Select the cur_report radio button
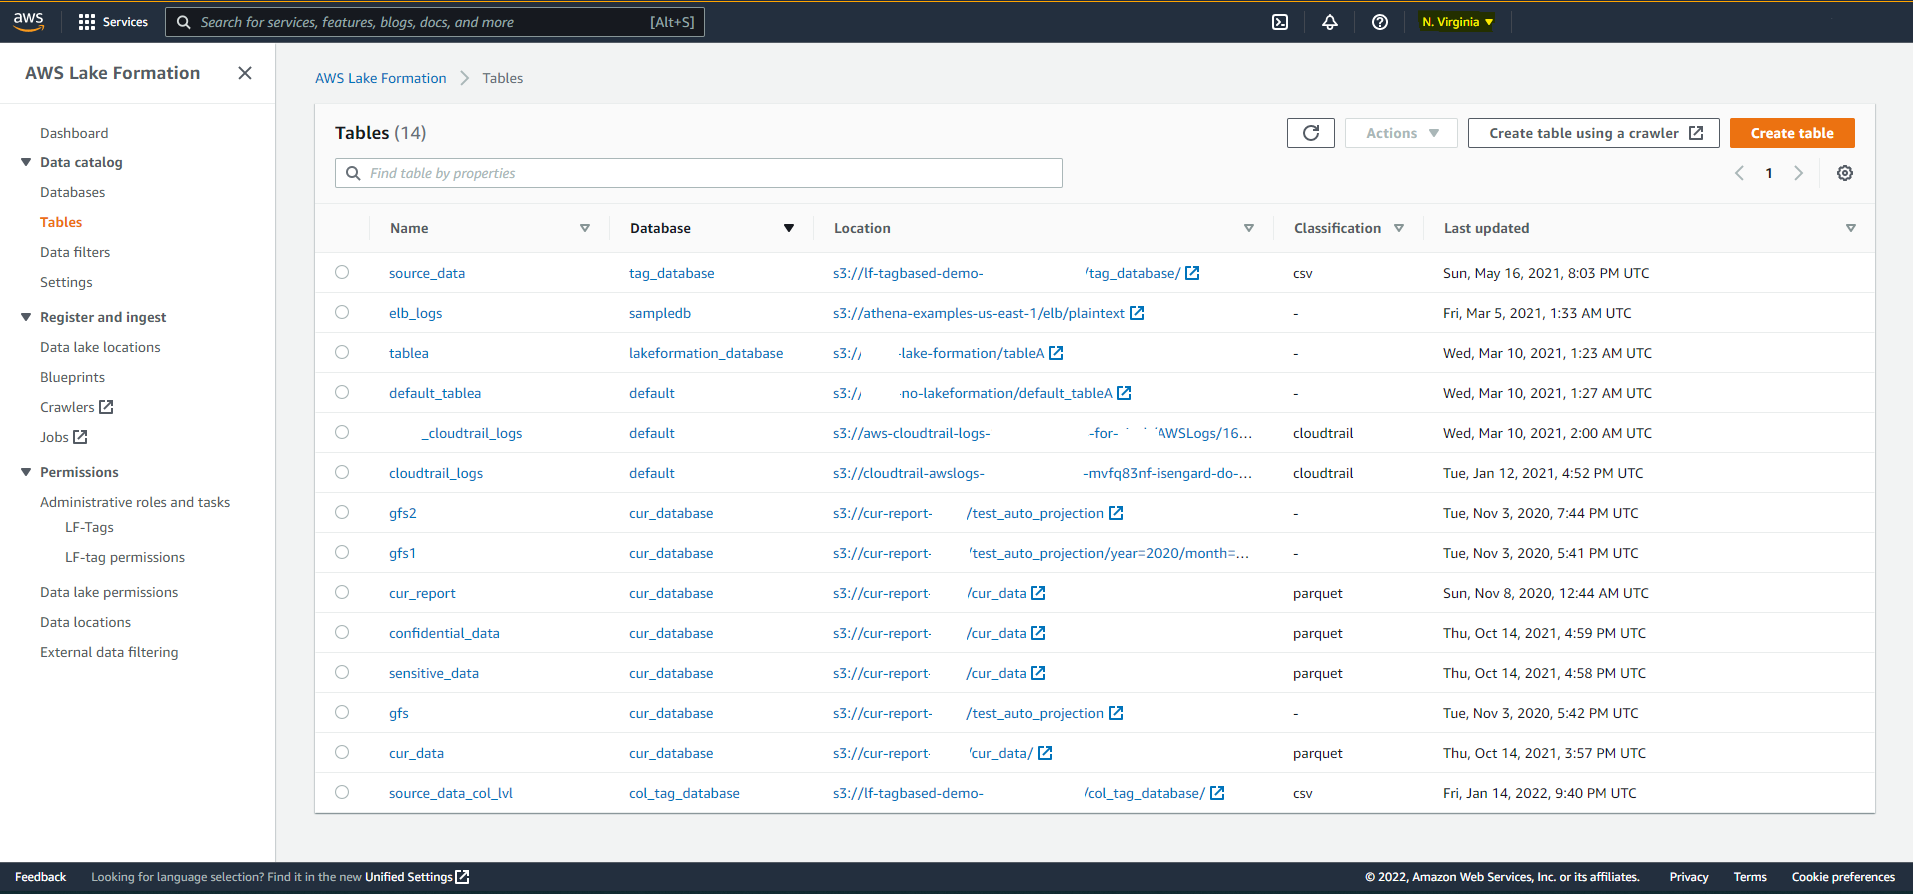 (x=342, y=592)
